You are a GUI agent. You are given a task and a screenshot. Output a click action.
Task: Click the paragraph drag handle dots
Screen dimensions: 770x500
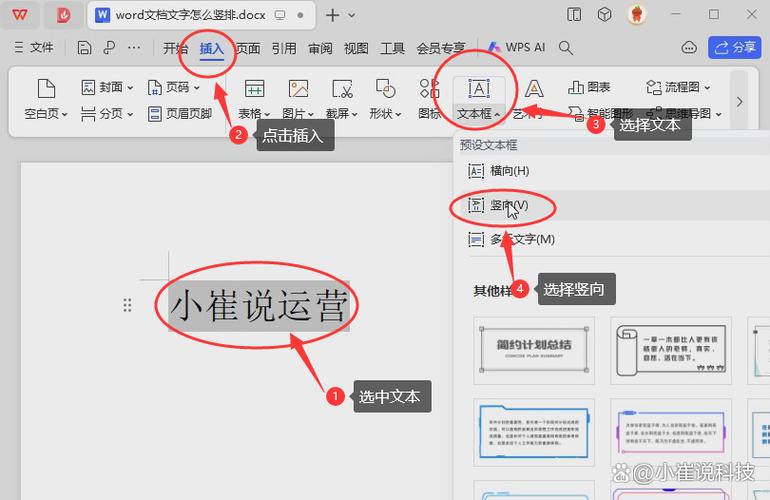click(127, 305)
